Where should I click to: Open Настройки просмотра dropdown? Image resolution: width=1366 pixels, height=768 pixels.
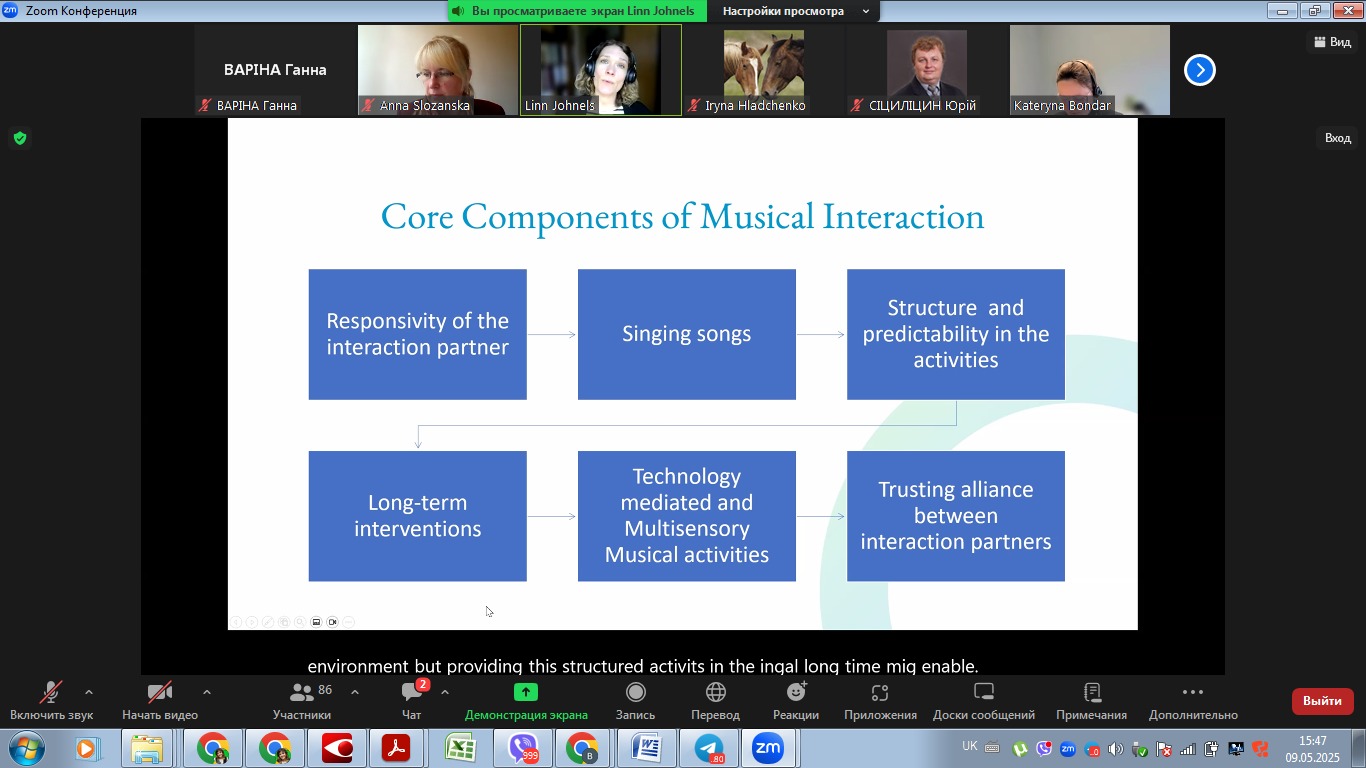[795, 11]
